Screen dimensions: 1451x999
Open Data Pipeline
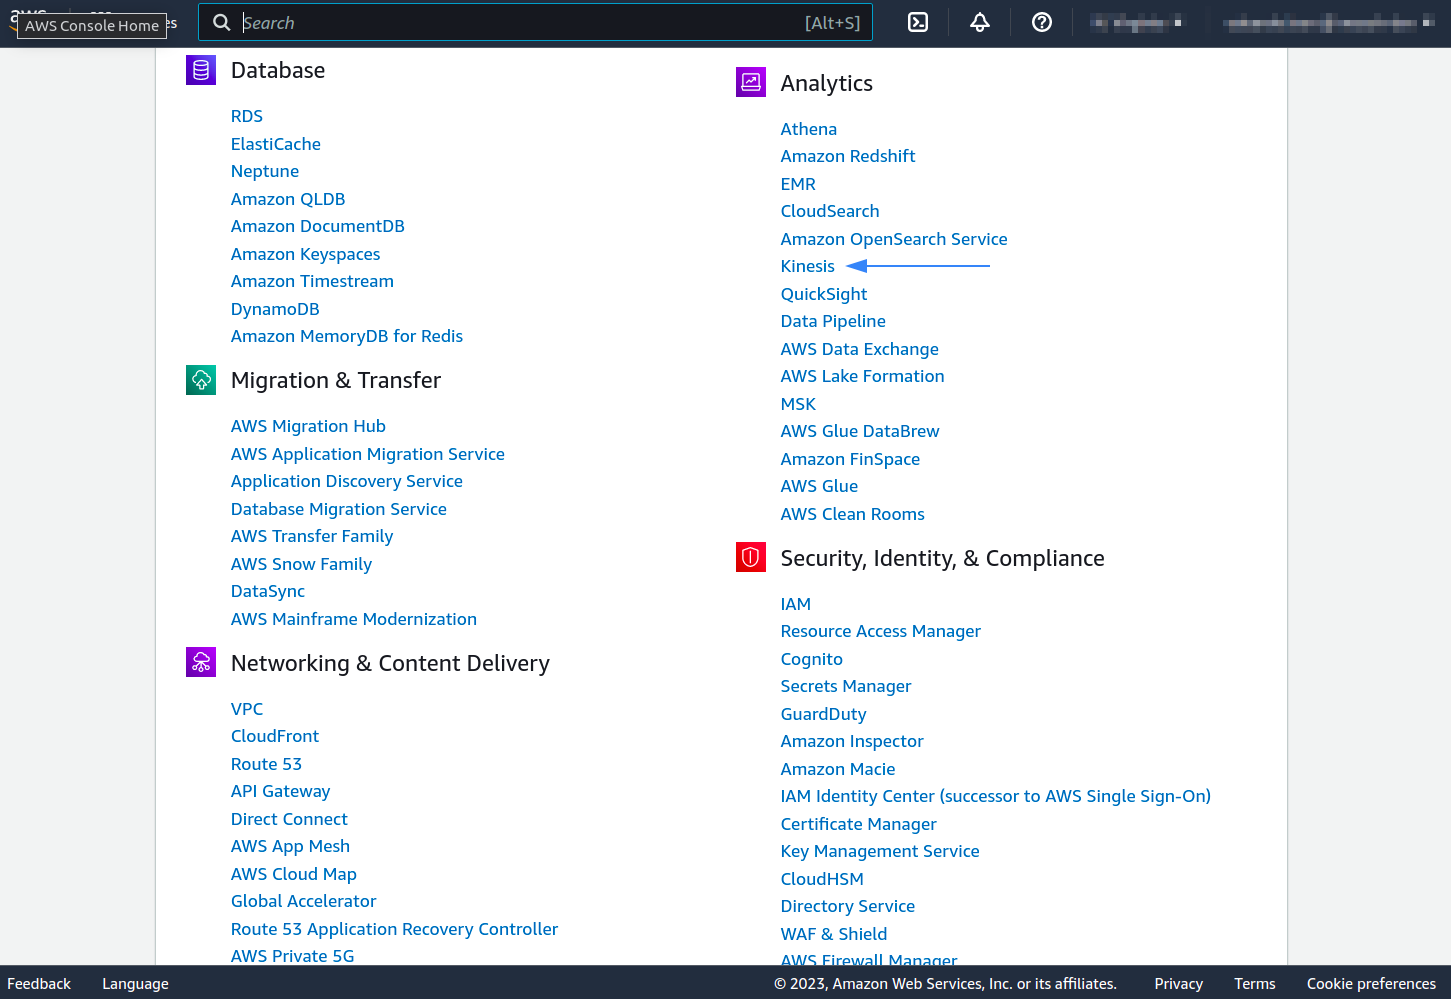[833, 321]
